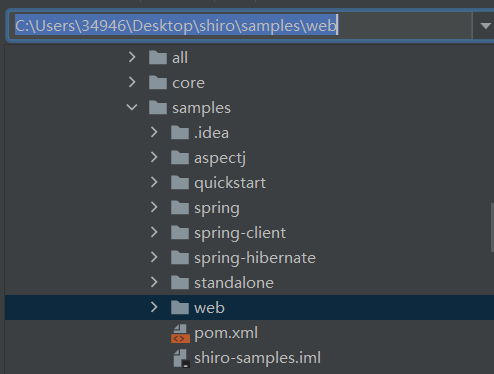494x374 pixels.
Task: Select the all row label
Action: (180, 58)
